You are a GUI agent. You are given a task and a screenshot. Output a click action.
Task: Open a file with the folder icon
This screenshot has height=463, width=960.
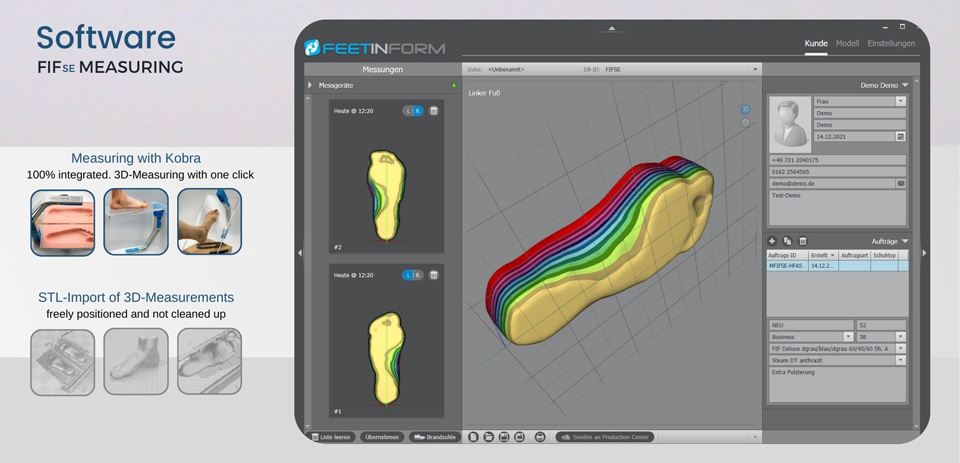tap(489, 437)
